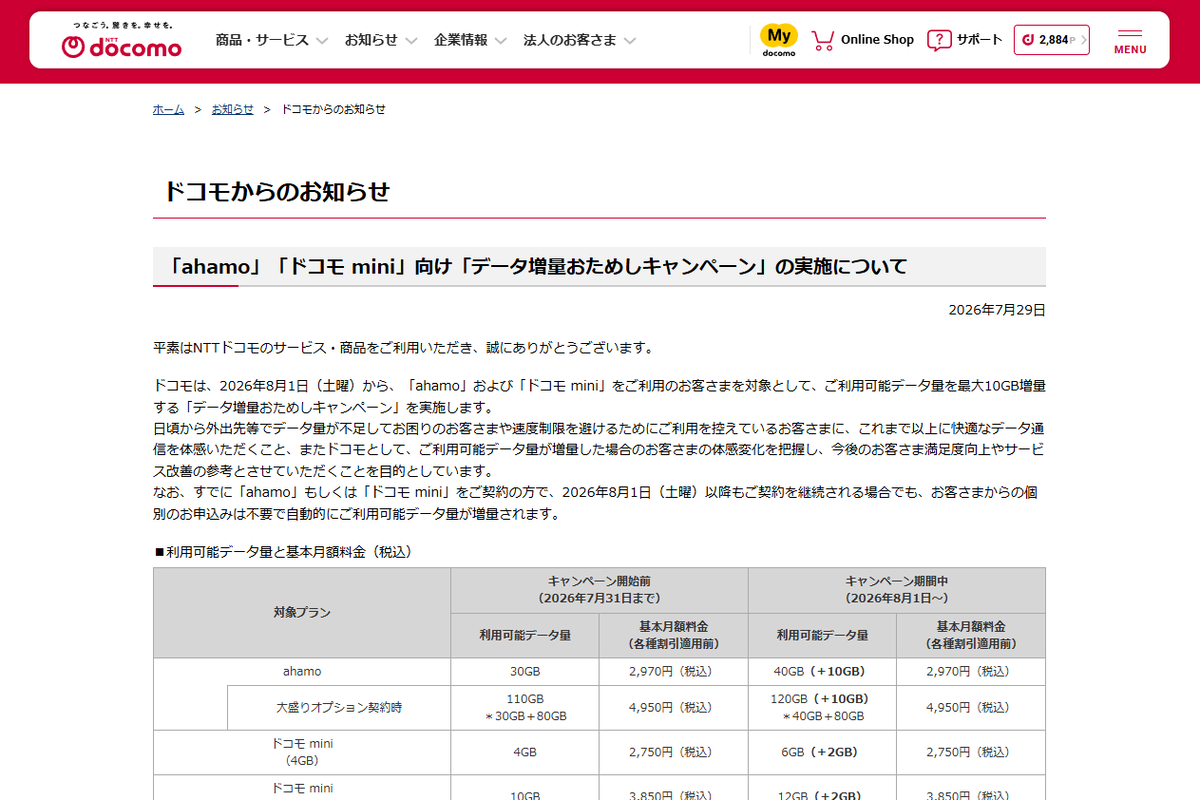This screenshot has height=800, width=1200.
Task: Open the Online Shop link
Action: click(x=877, y=40)
